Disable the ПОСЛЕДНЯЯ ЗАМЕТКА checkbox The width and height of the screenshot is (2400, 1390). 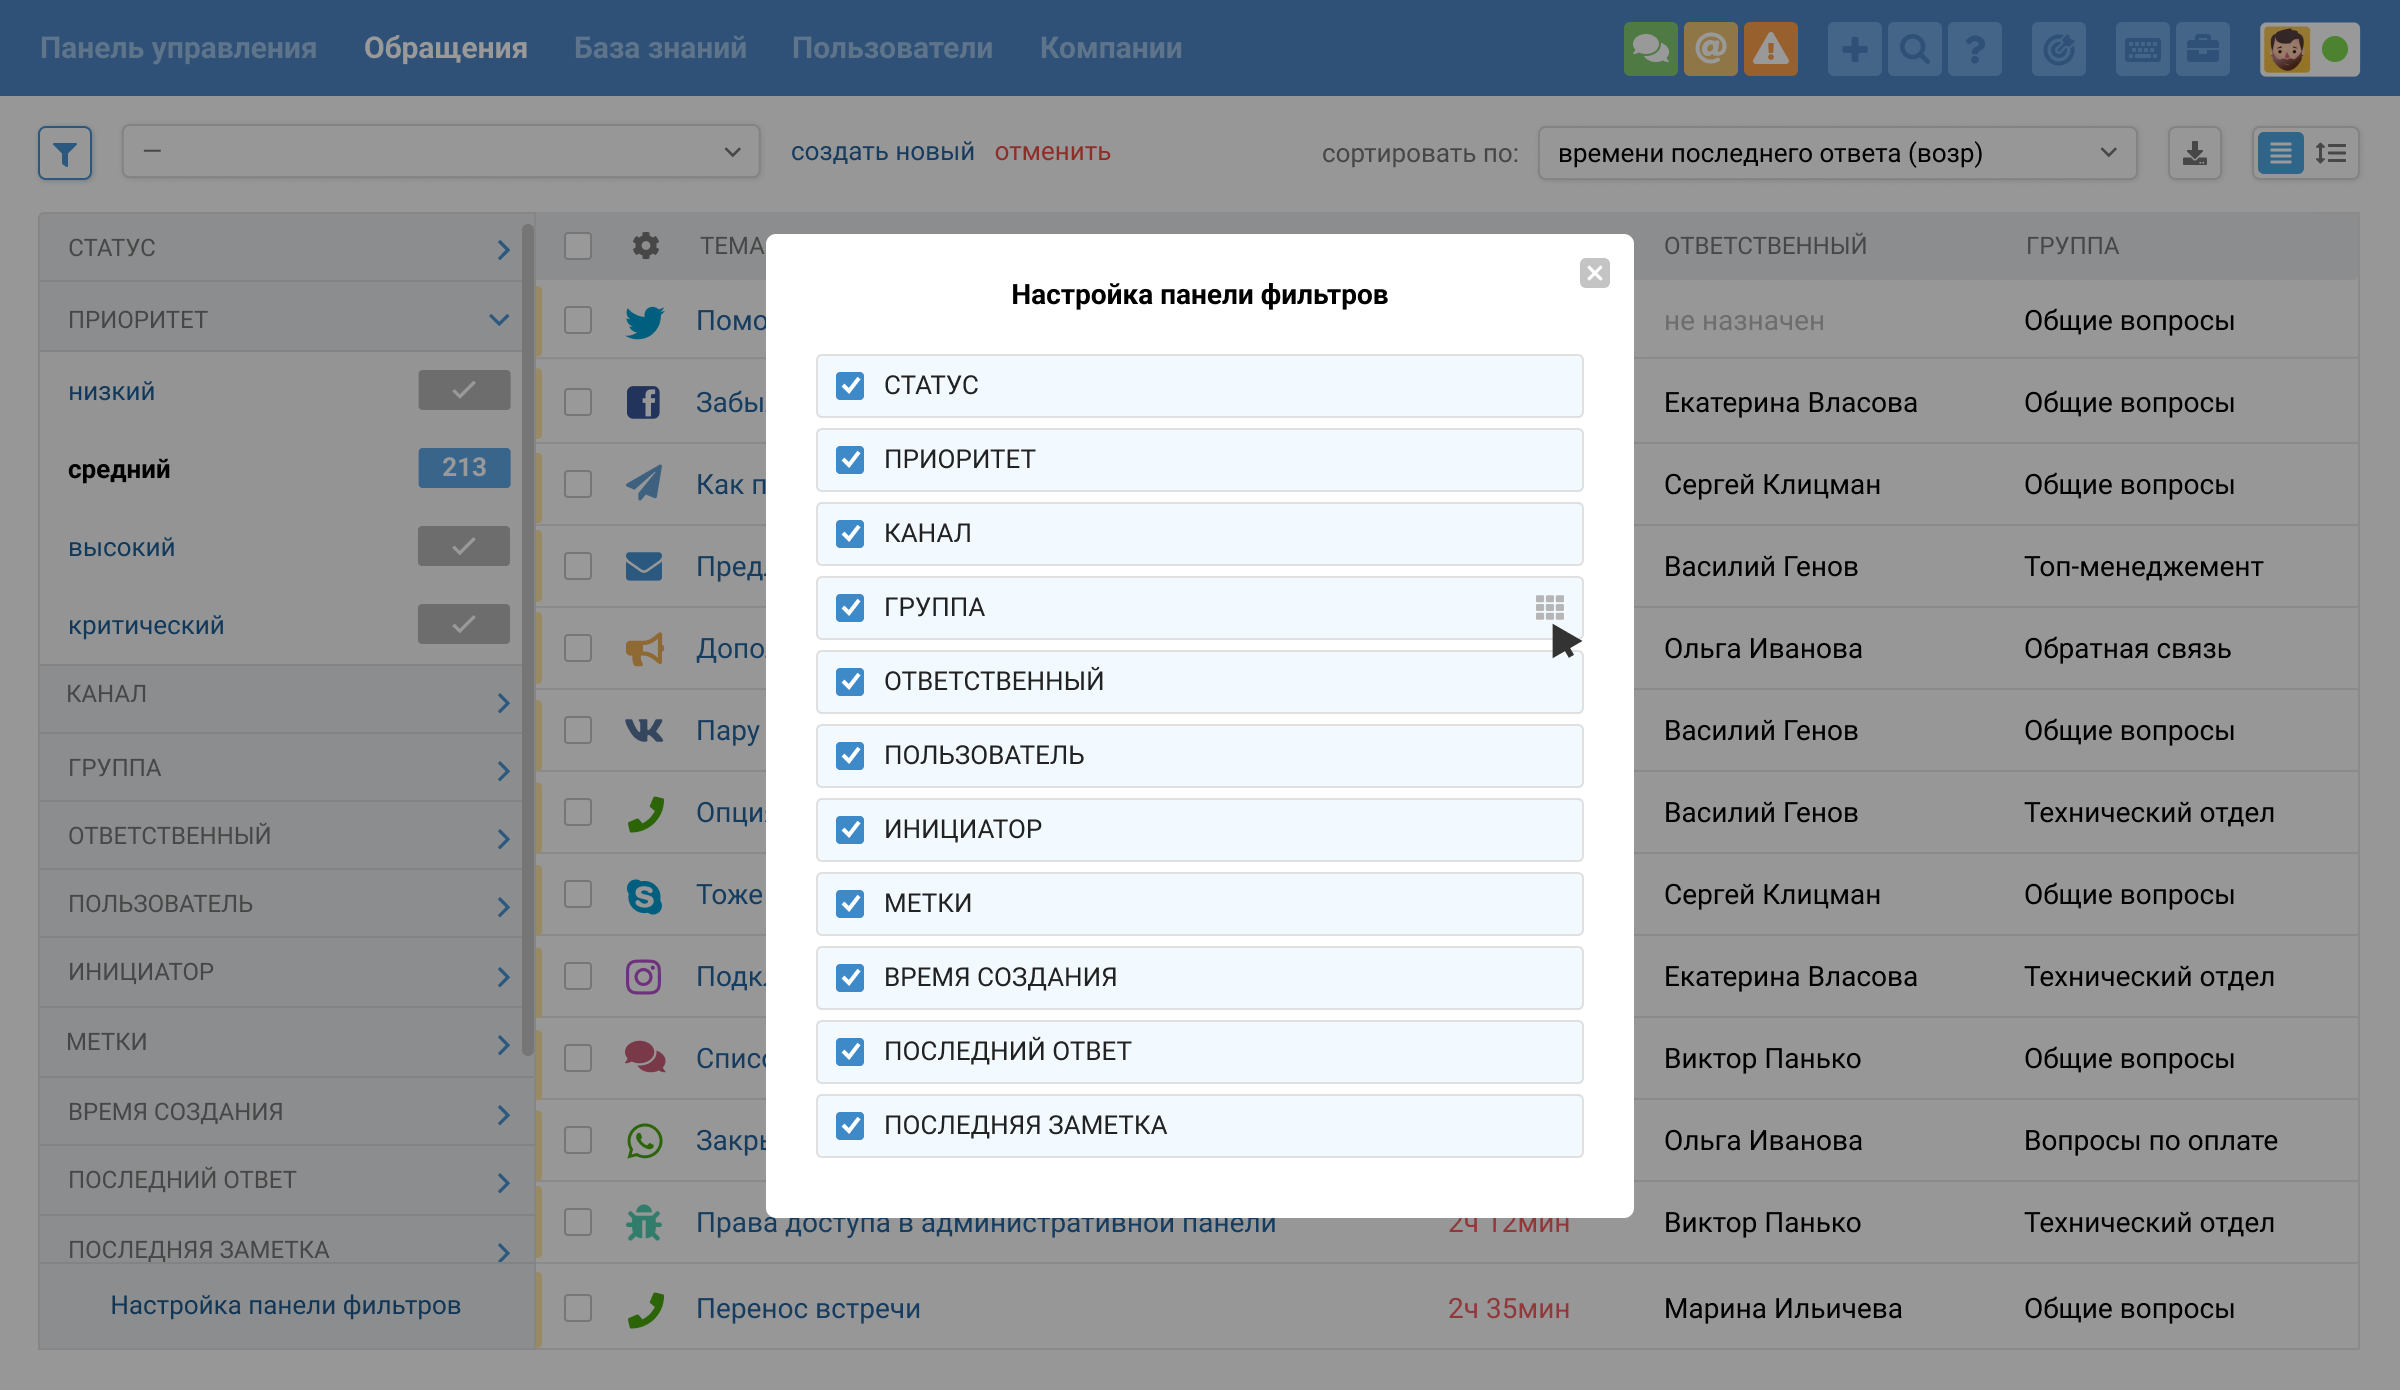point(850,1125)
